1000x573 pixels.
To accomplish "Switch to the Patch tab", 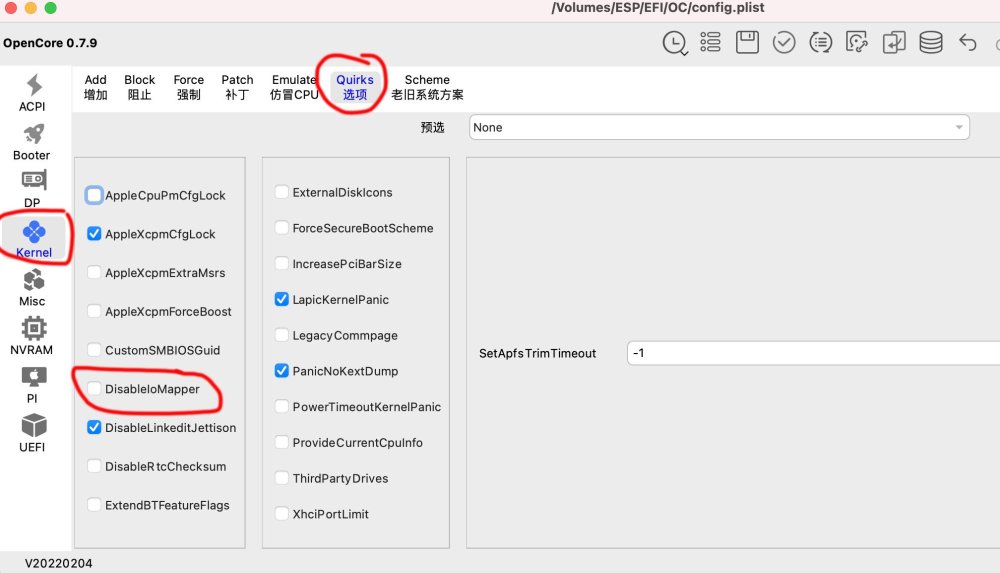I will coord(237,87).
